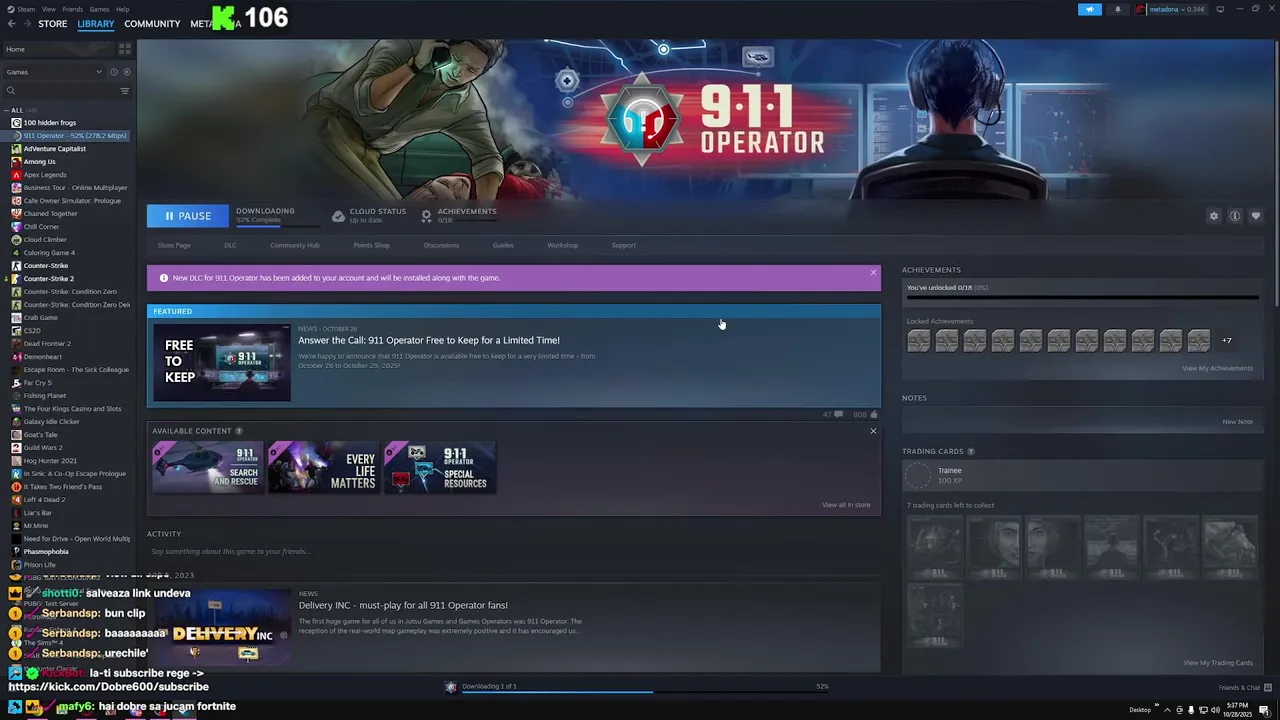Close the Available Content section

(x=873, y=431)
